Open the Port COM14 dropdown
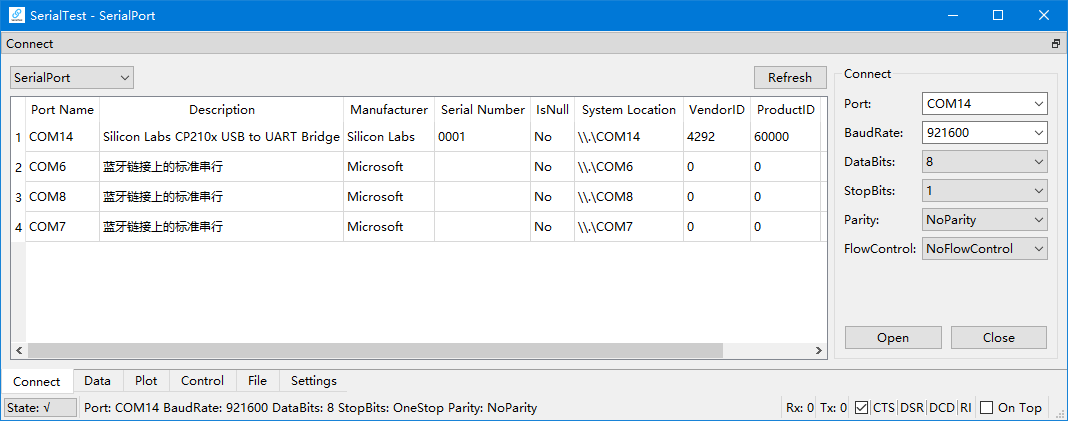1068x421 pixels. tap(984, 104)
